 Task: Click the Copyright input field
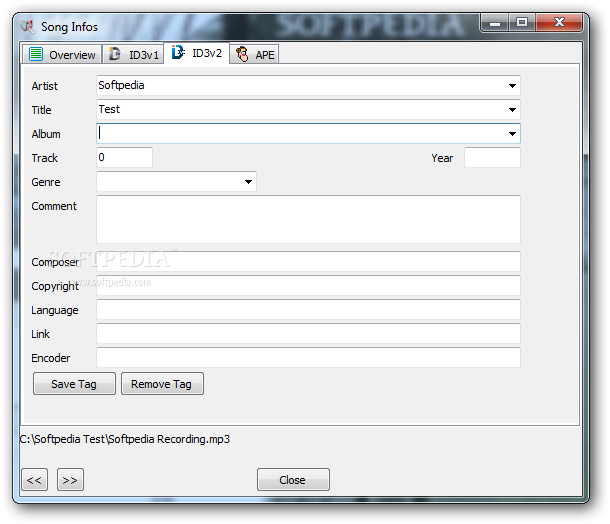[x=308, y=286]
